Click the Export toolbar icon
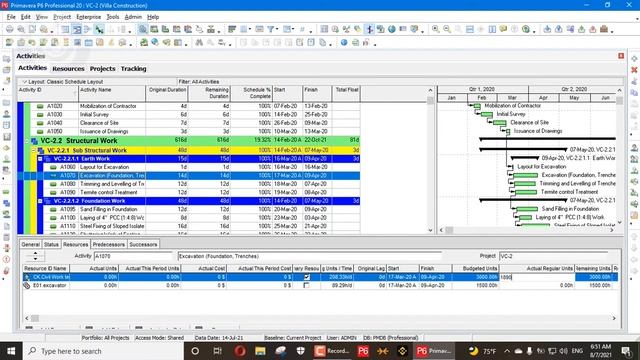The image size is (640, 360). coord(558,29)
